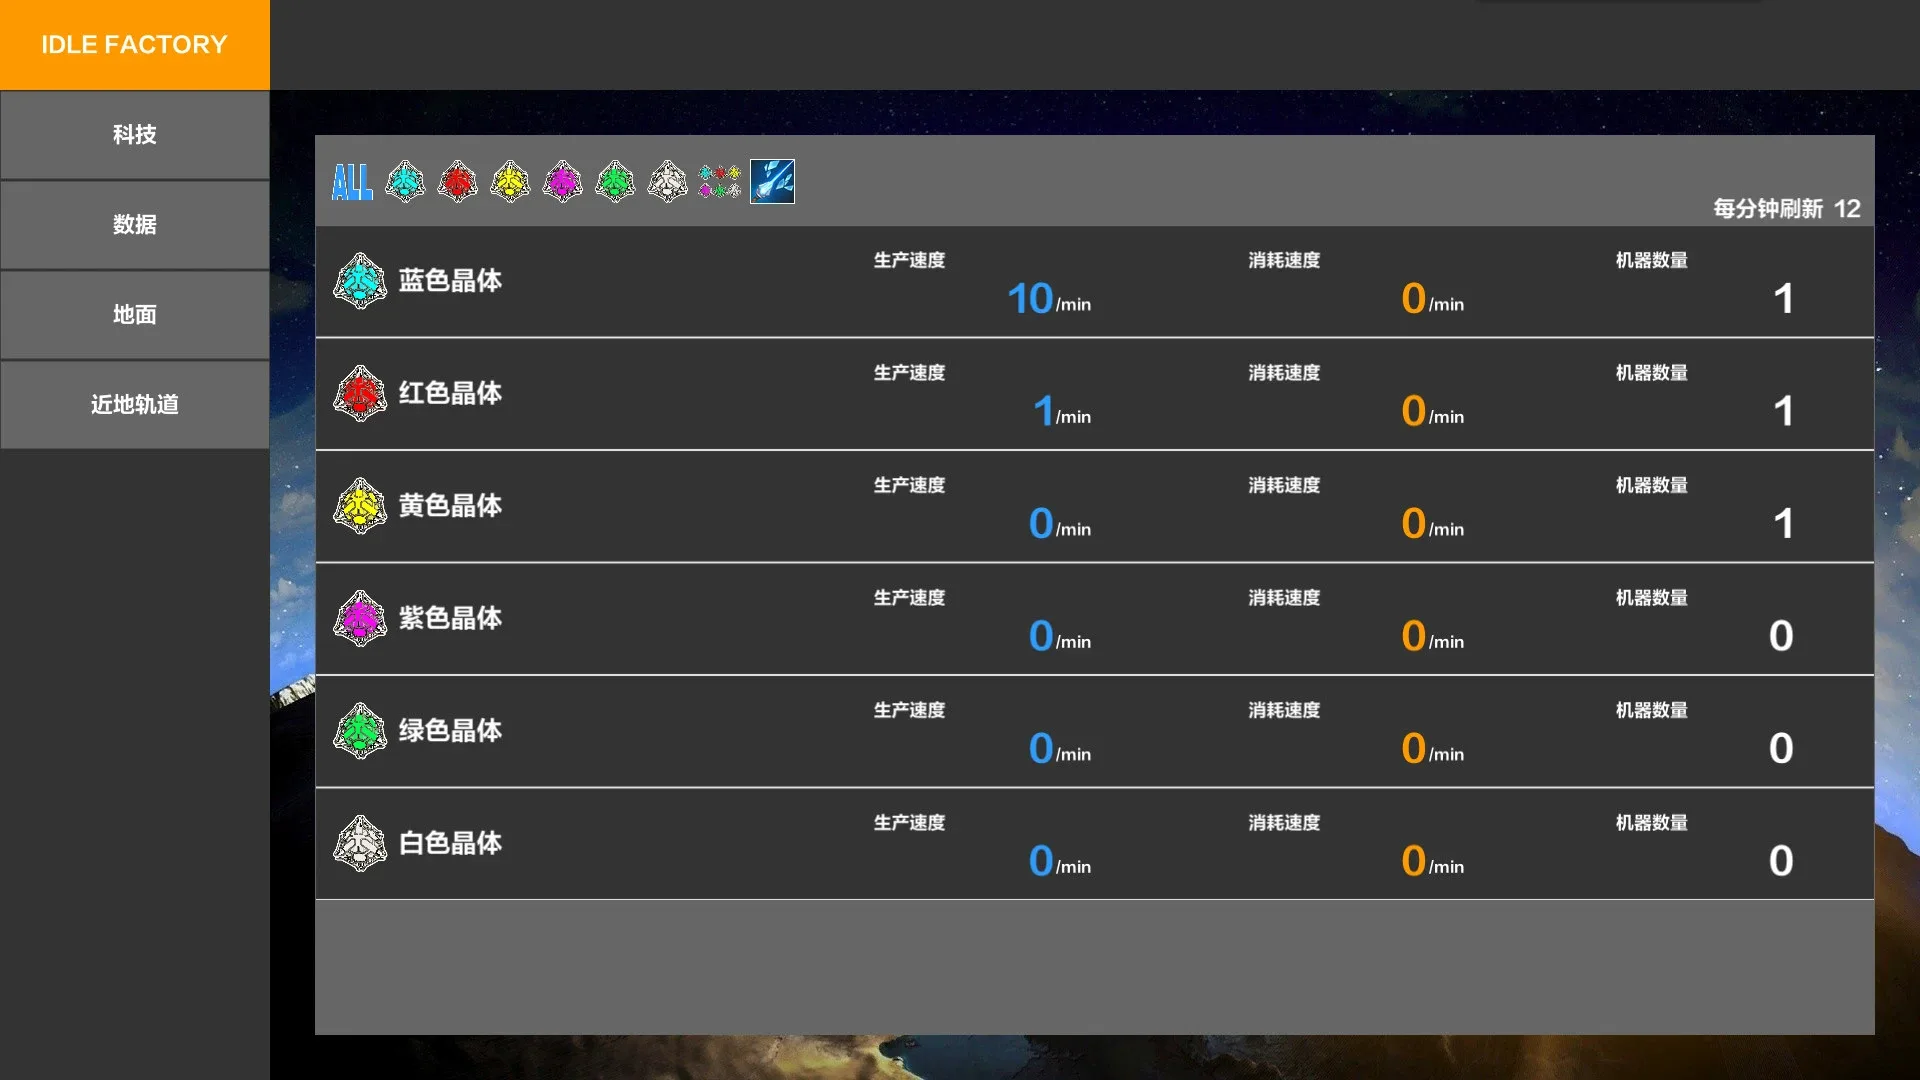Filter by the green crystal icon
Screen dimensions: 1920x1080
[x=615, y=182]
